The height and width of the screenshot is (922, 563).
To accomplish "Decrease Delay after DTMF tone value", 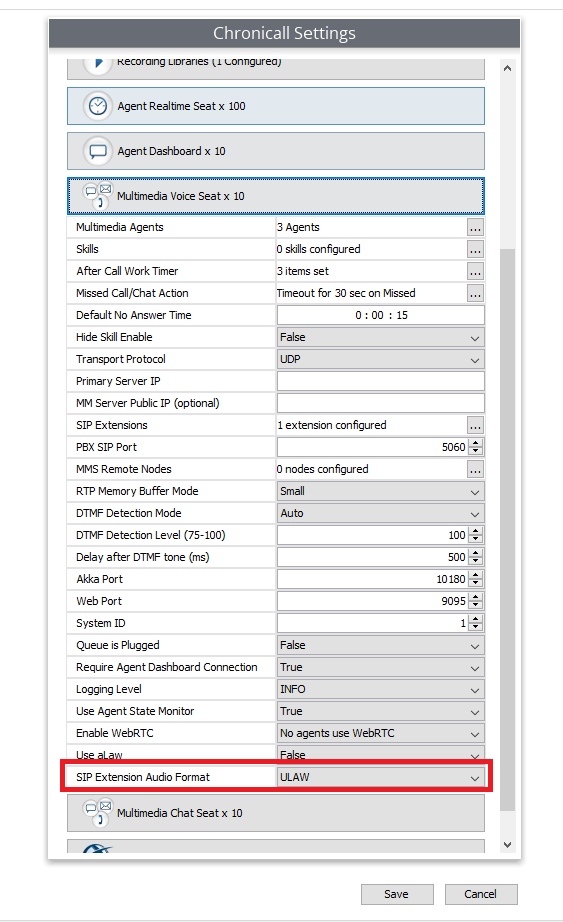I will (x=476, y=562).
